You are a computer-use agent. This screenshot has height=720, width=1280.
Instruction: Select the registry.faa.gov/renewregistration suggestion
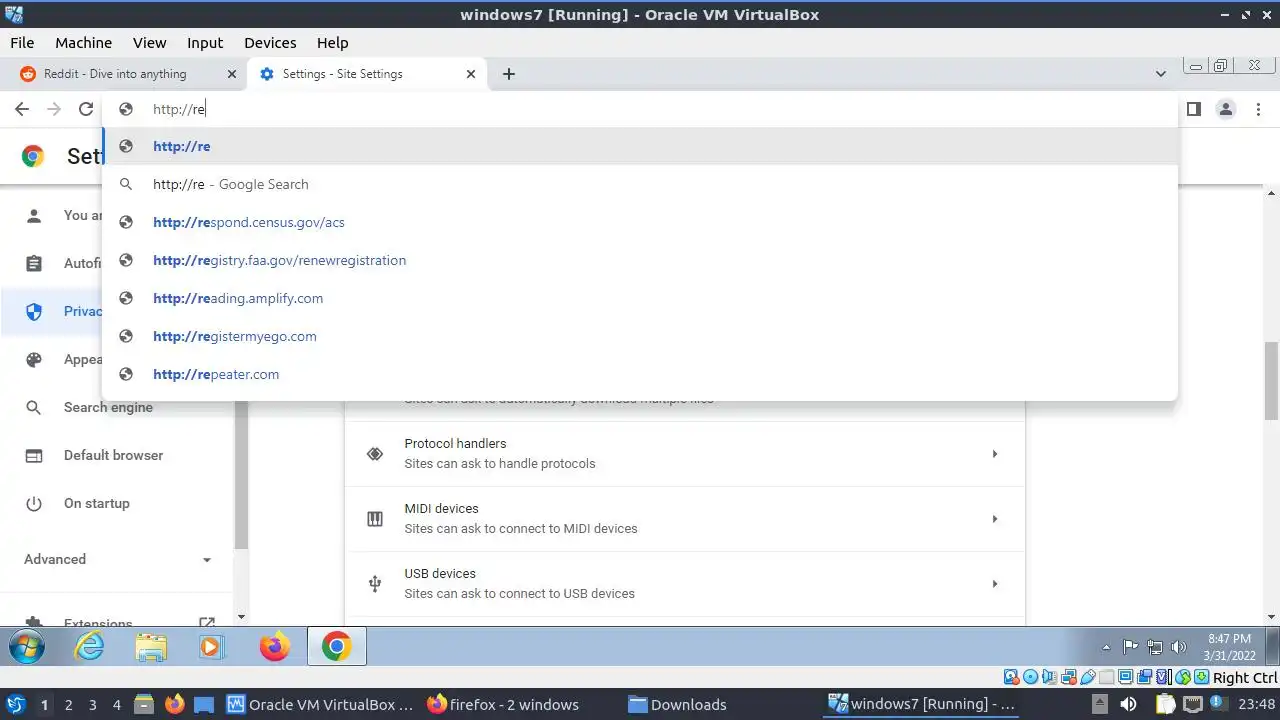(x=640, y=260)
